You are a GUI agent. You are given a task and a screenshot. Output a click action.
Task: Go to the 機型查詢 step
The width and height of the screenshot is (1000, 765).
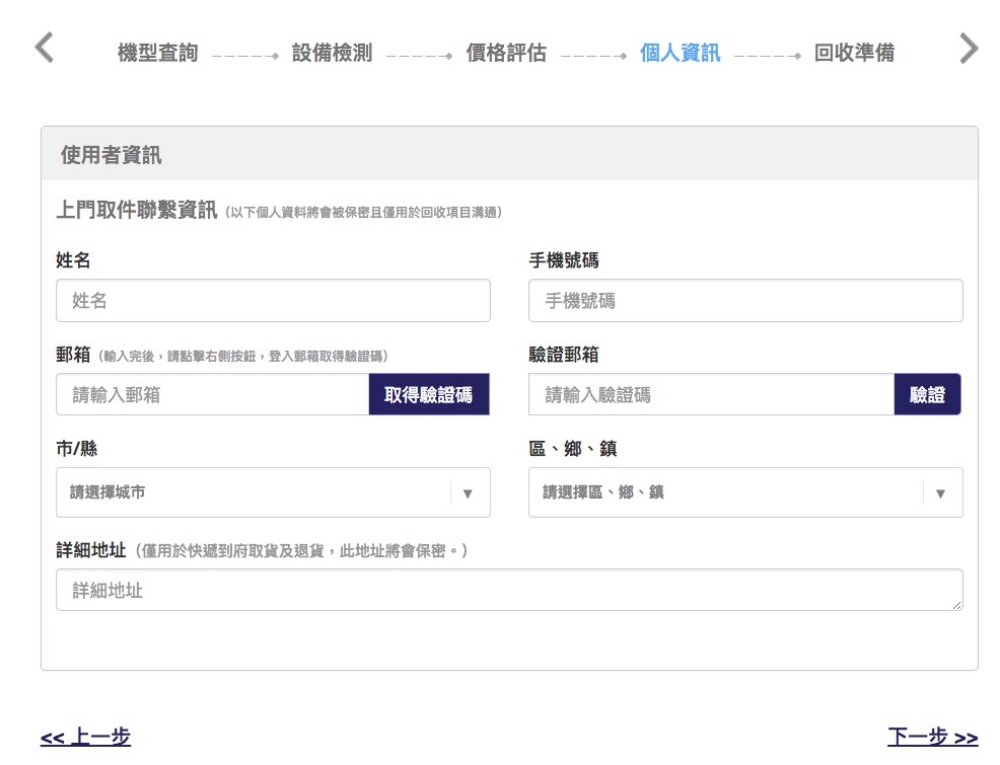158,54
